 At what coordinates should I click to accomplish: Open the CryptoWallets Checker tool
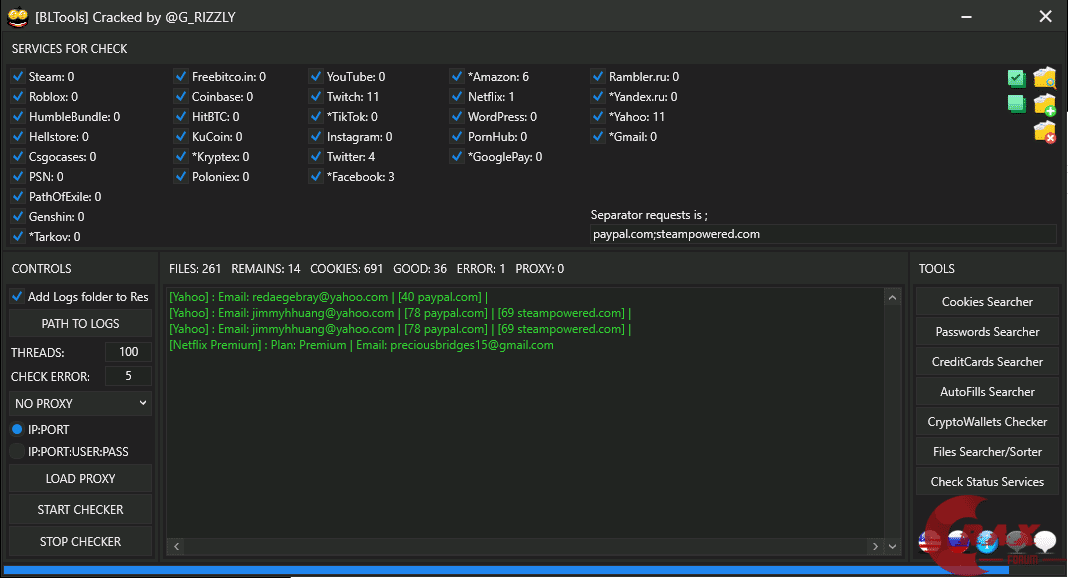987,421
